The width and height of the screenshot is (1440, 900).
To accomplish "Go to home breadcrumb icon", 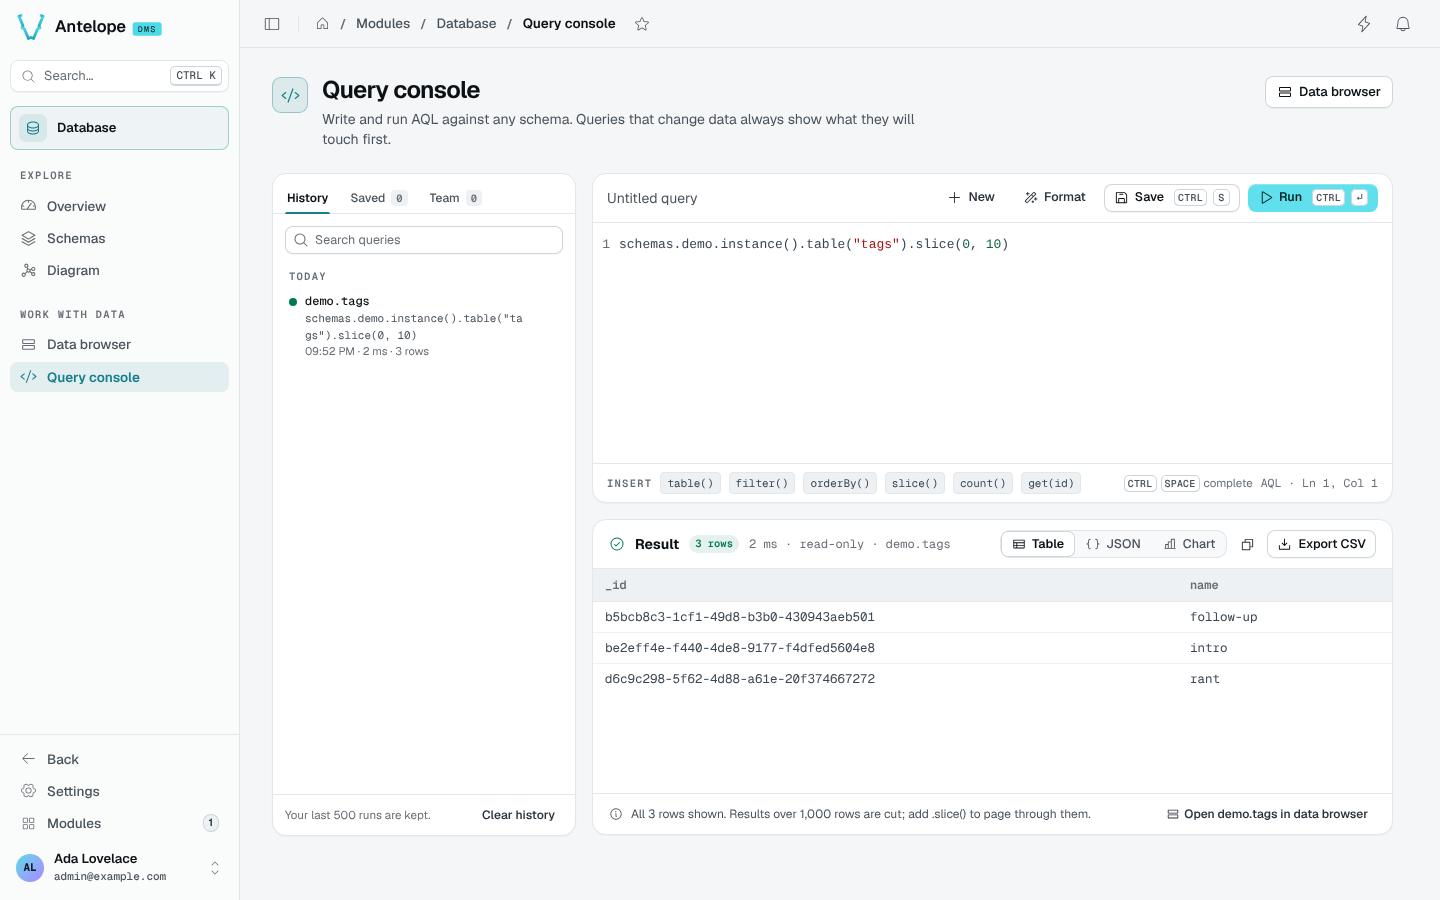I will 323,24.
